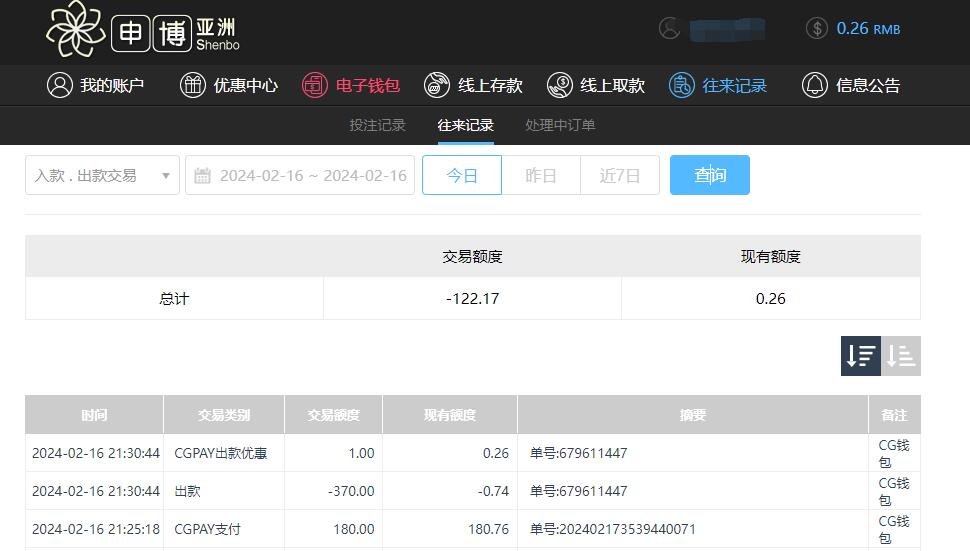The width and height of the screenshot is (970, 551).
Task: Sort records in descending order
Action: click(x=860, y=356)
